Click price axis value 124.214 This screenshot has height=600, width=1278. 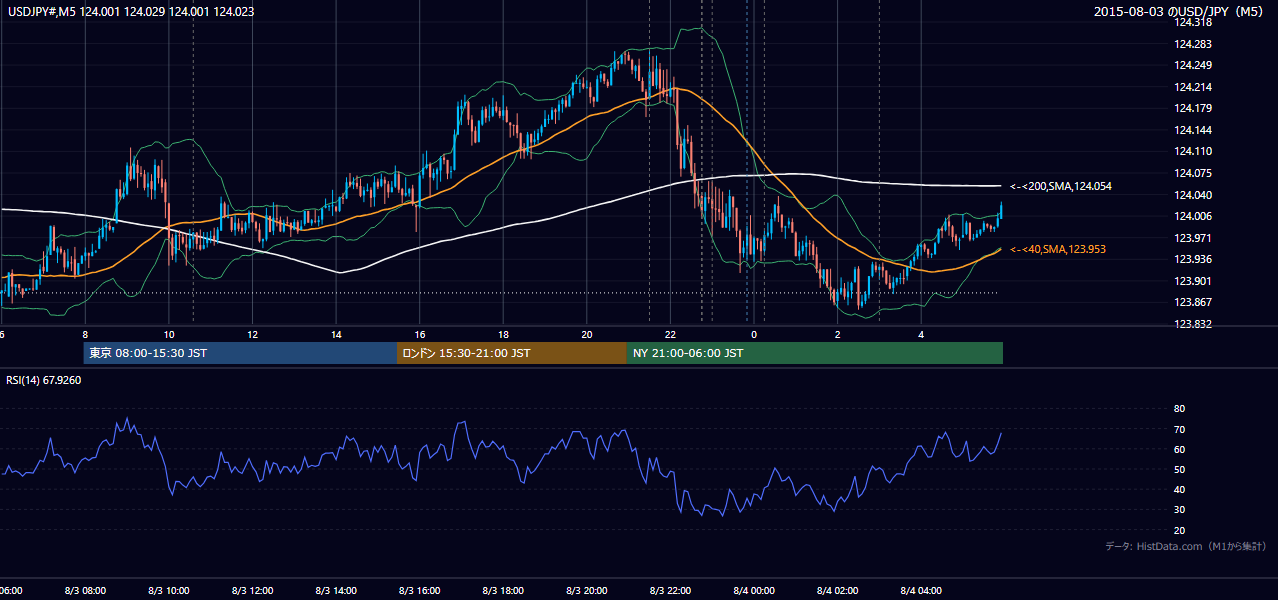click(x=1194, y=87)
